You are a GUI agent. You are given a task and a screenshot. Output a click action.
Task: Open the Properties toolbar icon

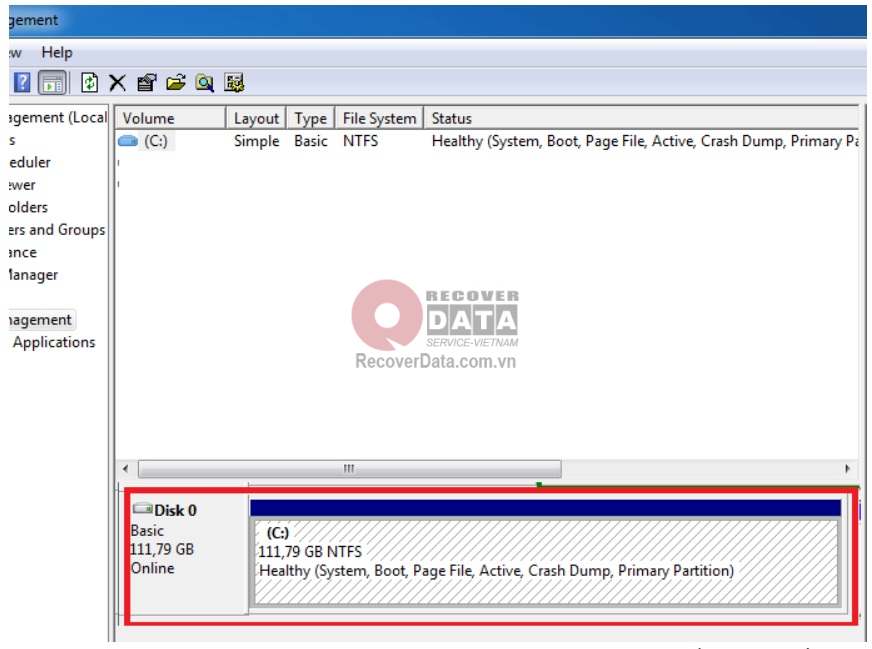(x=147, y=83)
